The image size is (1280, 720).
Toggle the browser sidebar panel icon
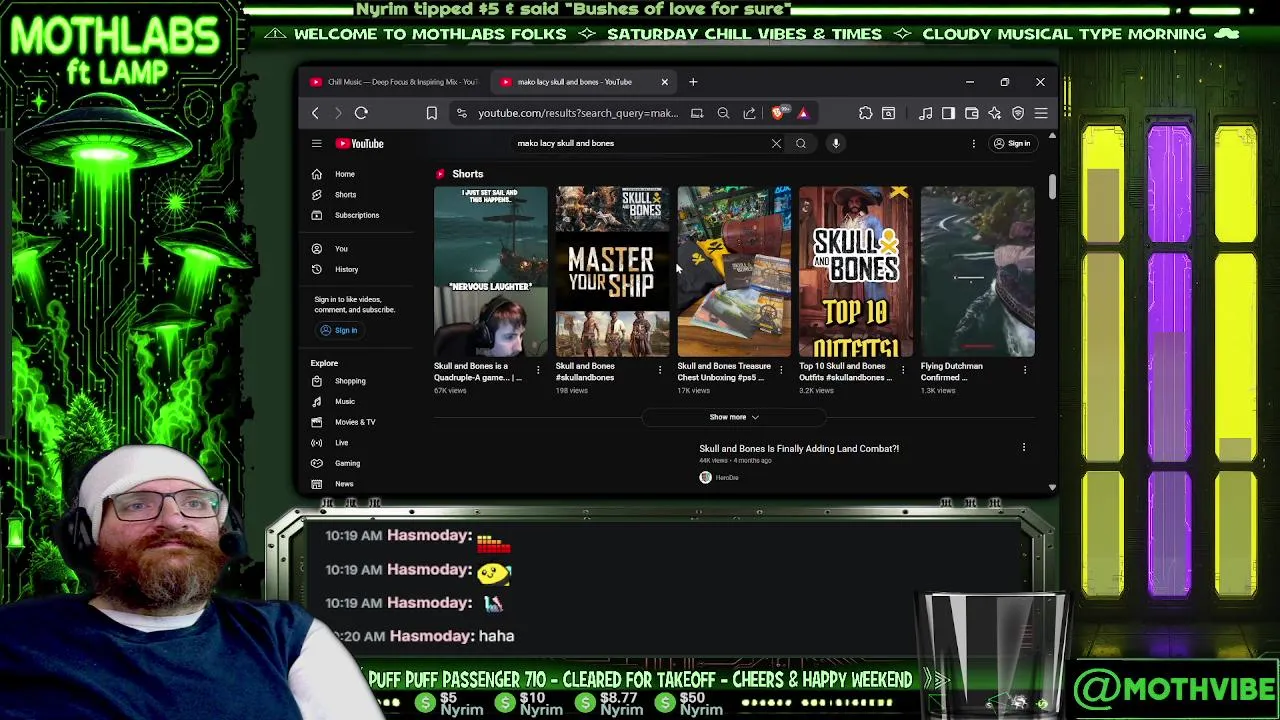948,113
